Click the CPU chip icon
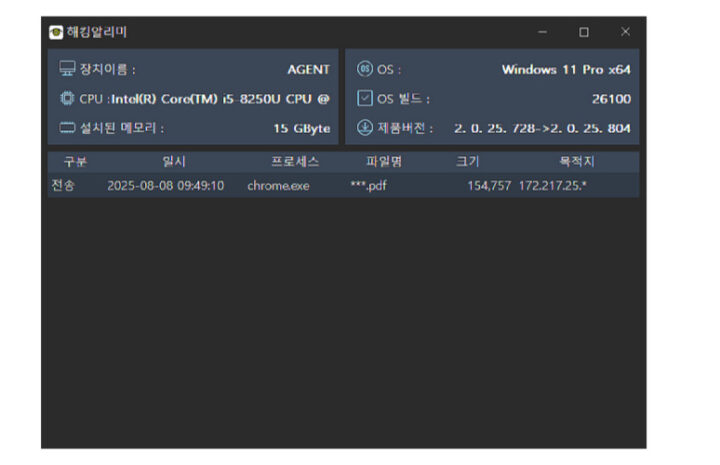Image resolution: width=720 pixels, height=465 pixels. click(67, 98)
